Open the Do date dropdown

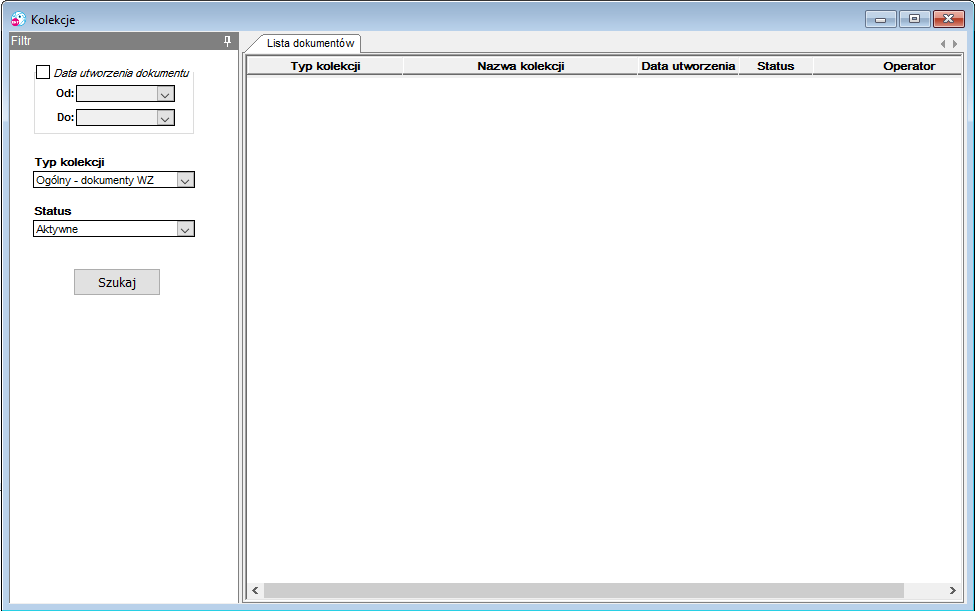(165, 117)
